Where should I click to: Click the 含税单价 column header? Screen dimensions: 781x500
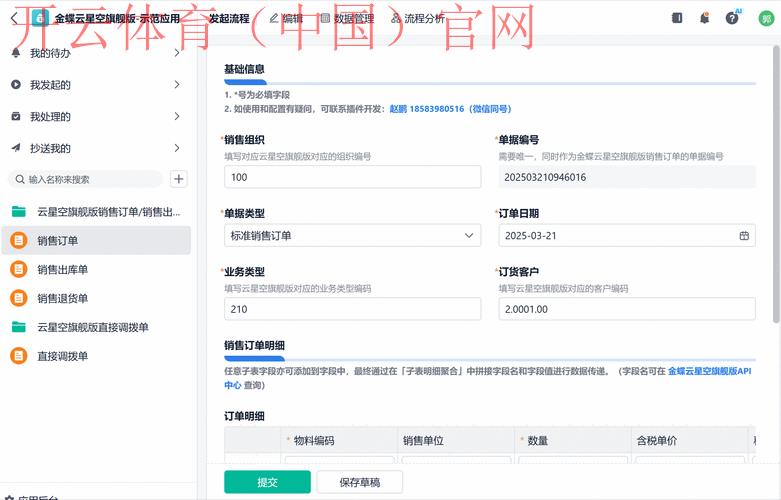click(x=690, y=440)
